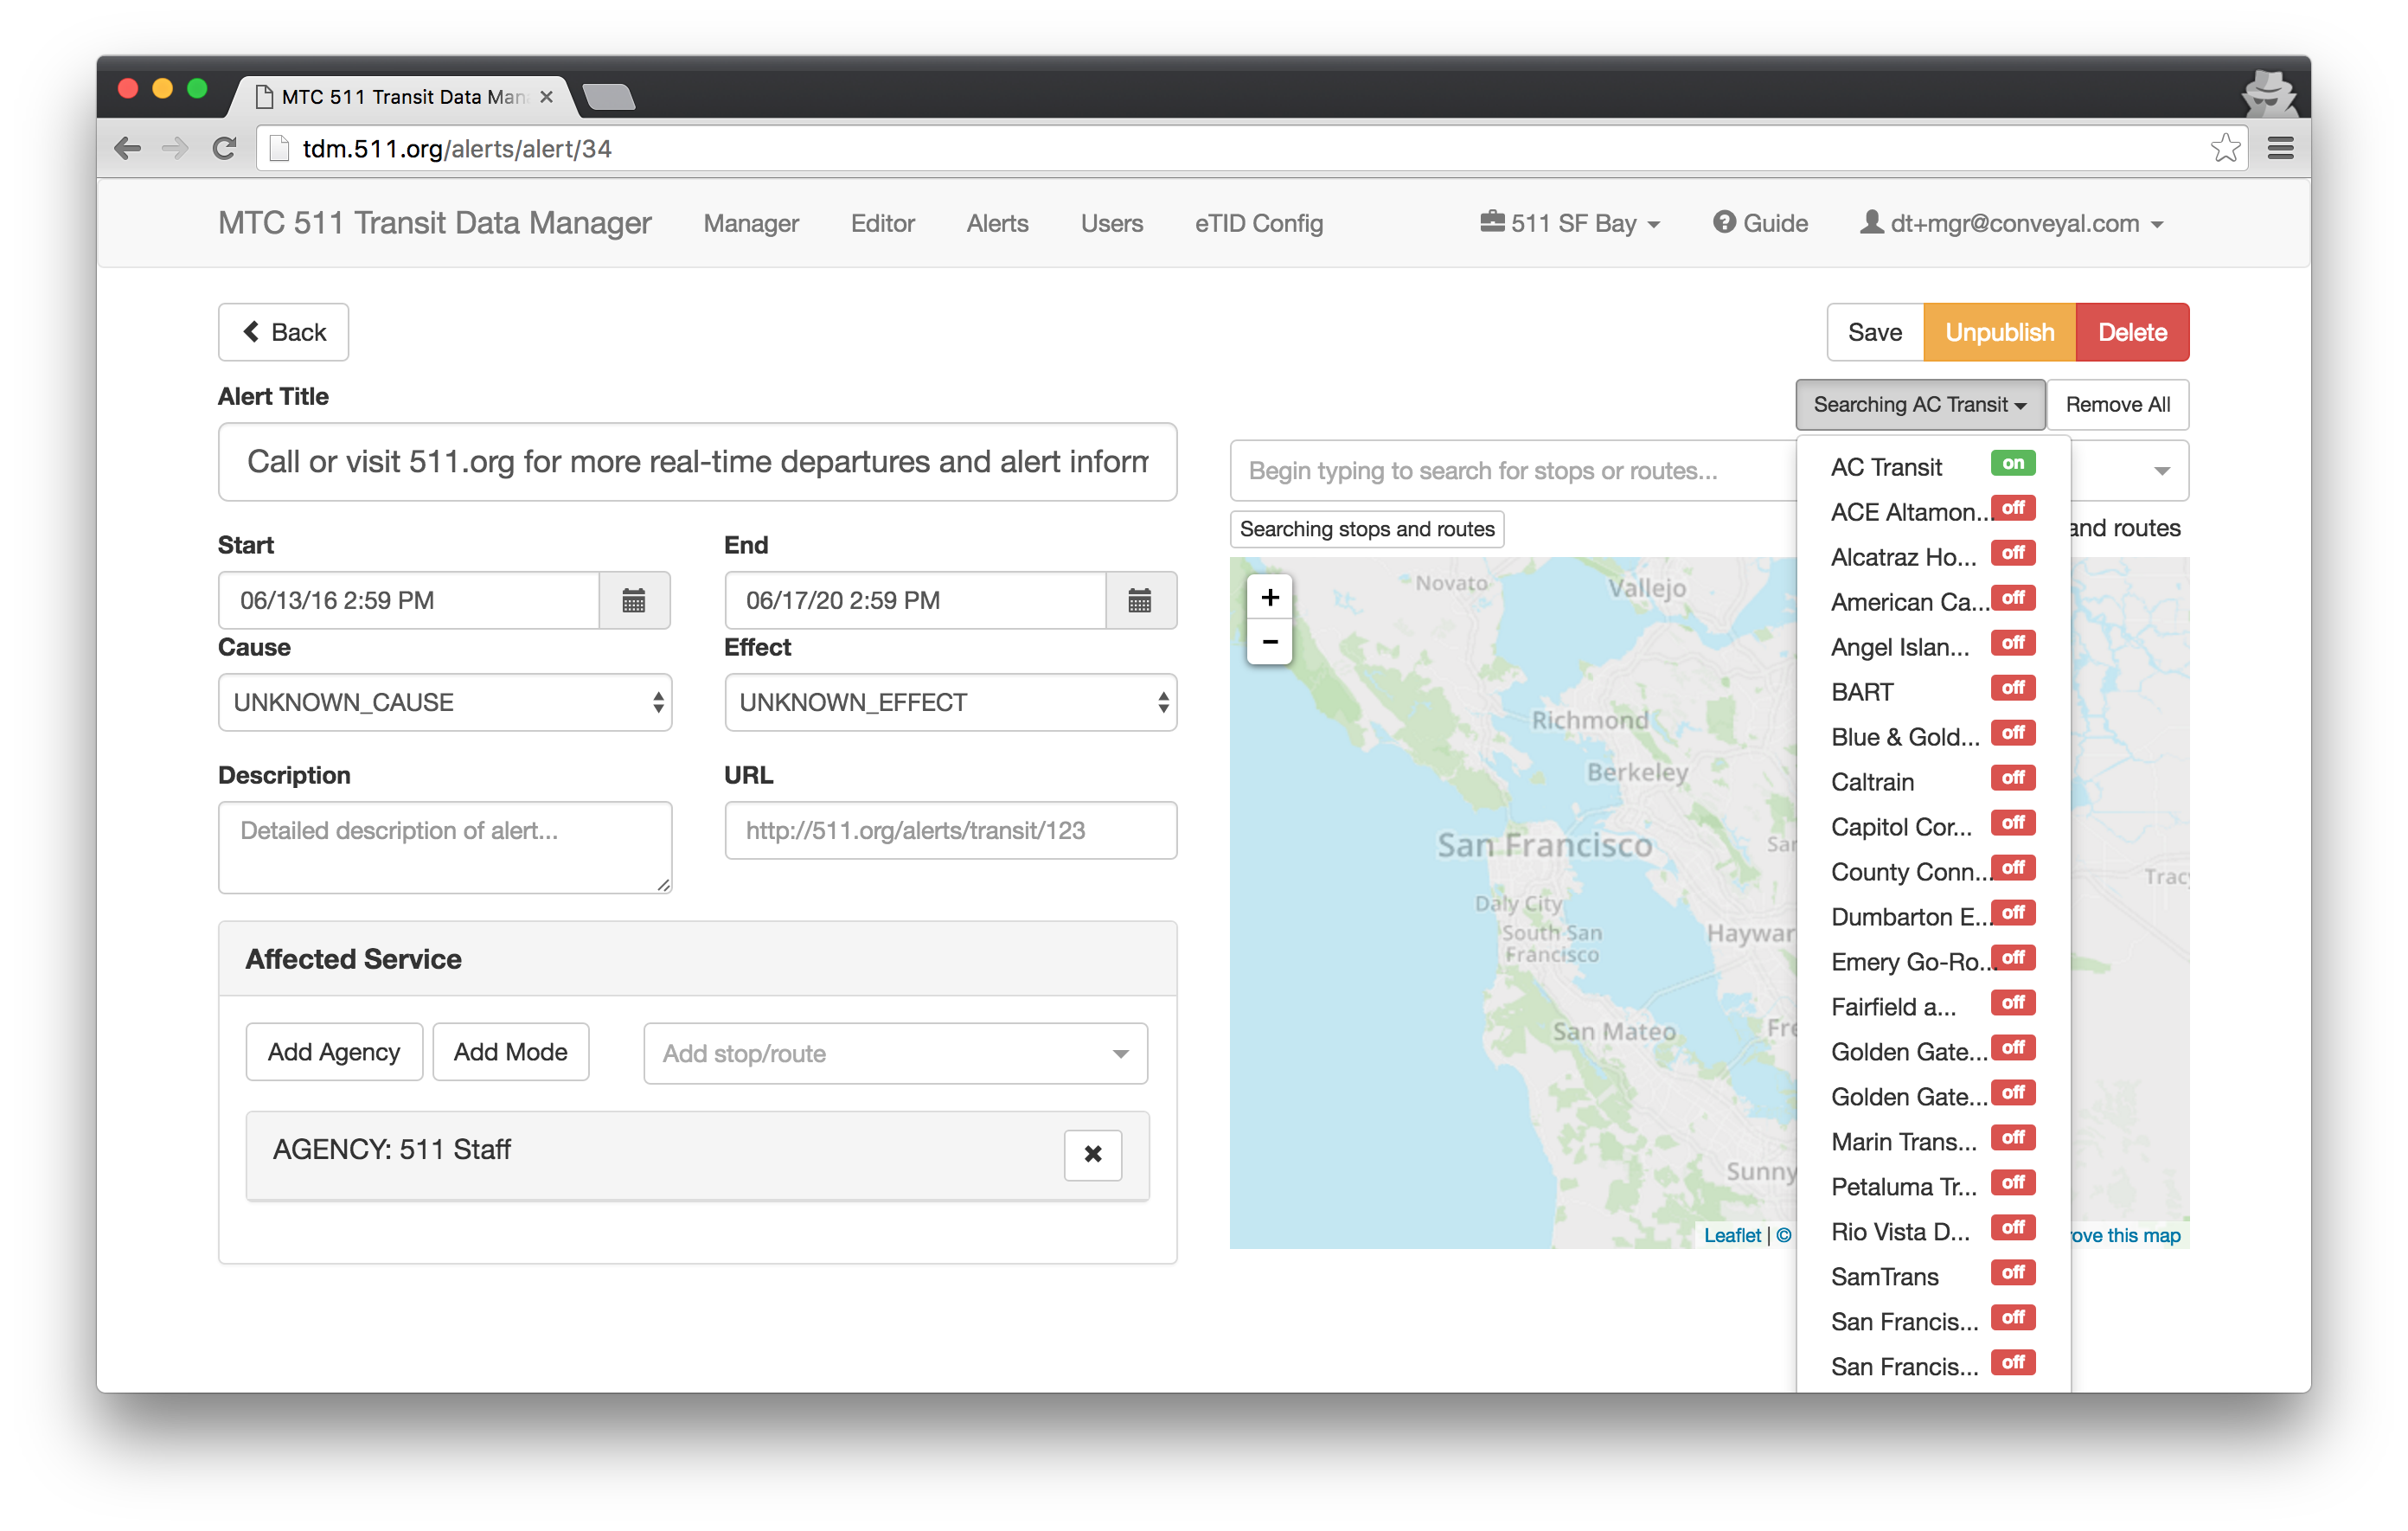The width and height of the screenshot is (2408, 1531).
Task: Go to Editor nav item
Action: tap(883, 223)
